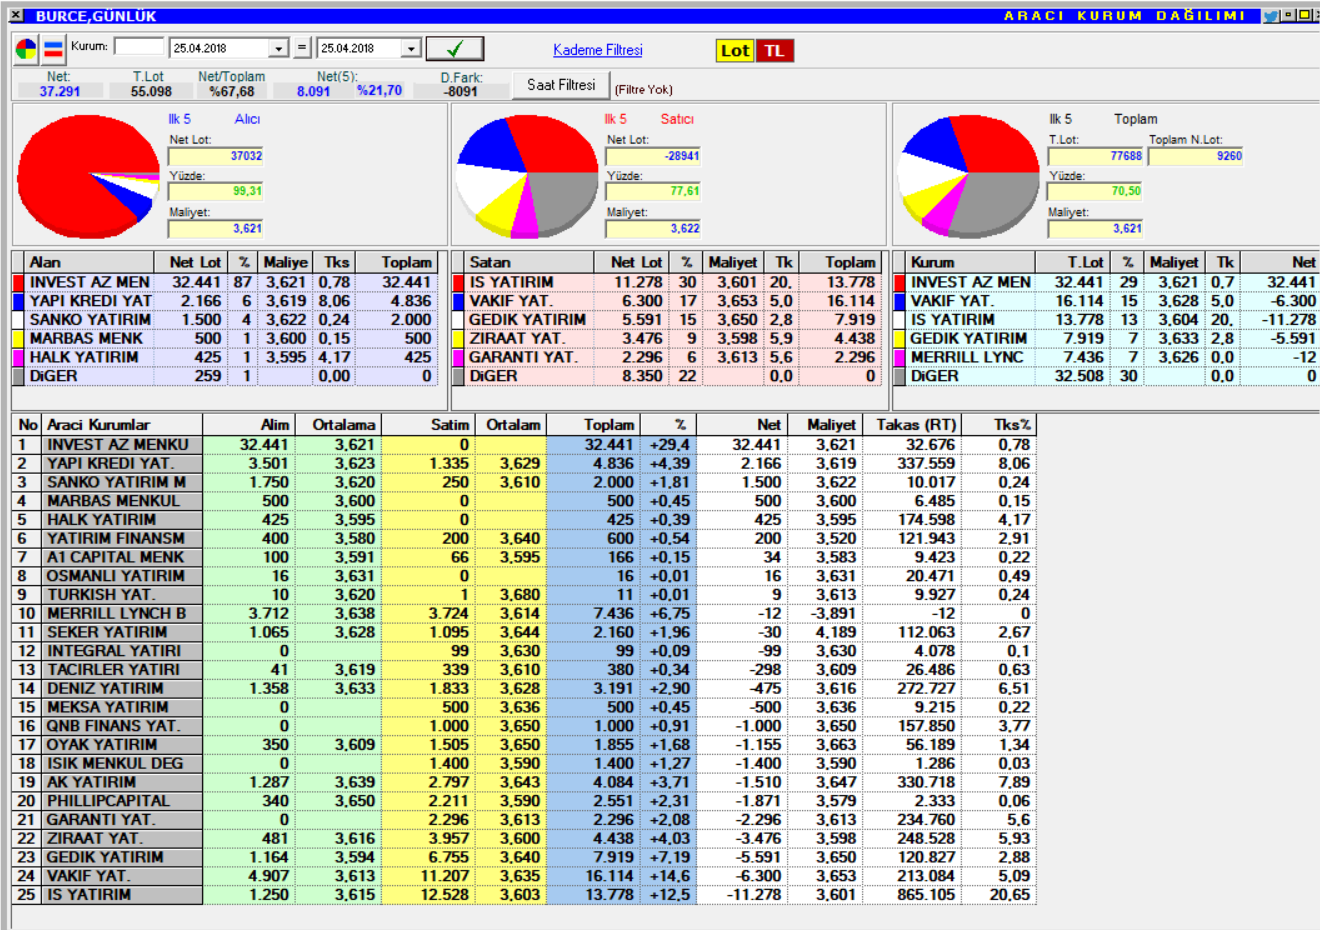Open Saat Filtresi button
Image resolution: width=1320 pixels, height=930 pixels.
(x=561, y=85)
